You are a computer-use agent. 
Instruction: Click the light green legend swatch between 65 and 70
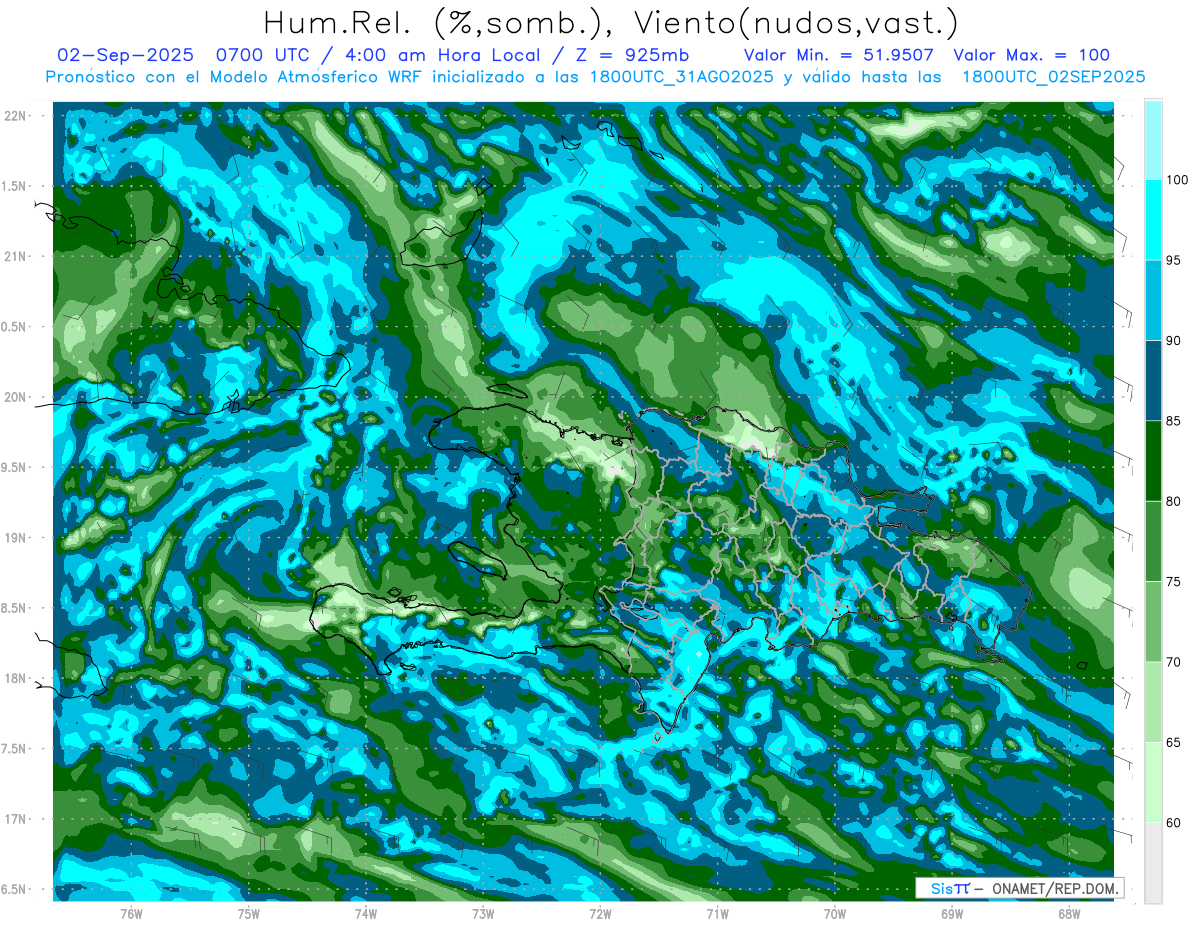click(1153, 702)
